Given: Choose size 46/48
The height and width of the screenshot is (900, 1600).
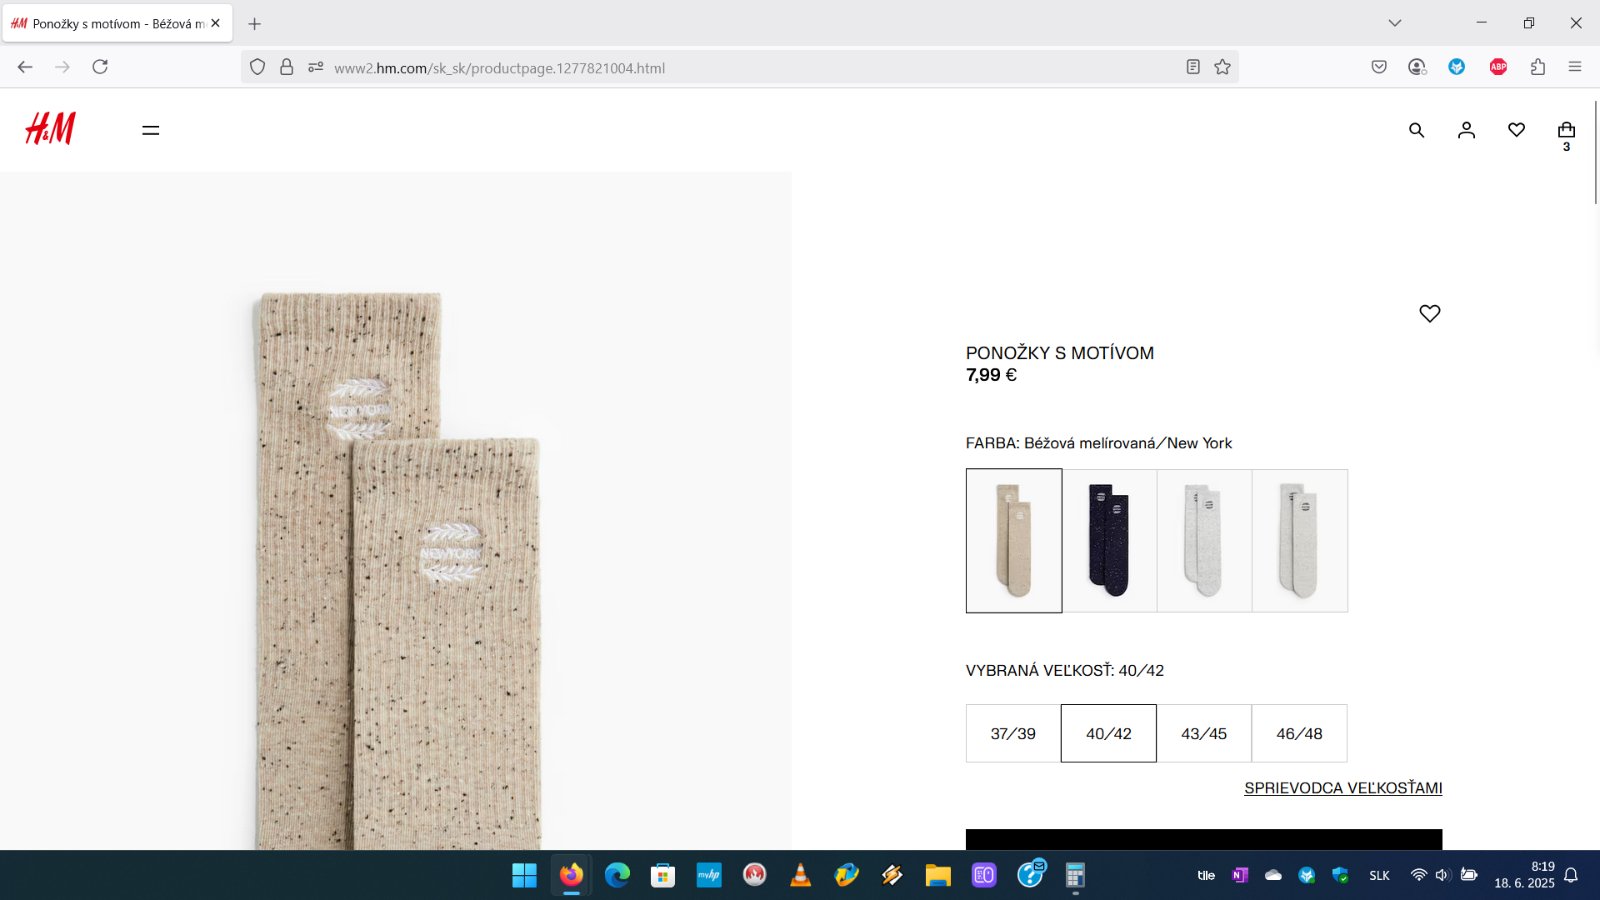Looking at the screenshot, I should point(1299,733).
